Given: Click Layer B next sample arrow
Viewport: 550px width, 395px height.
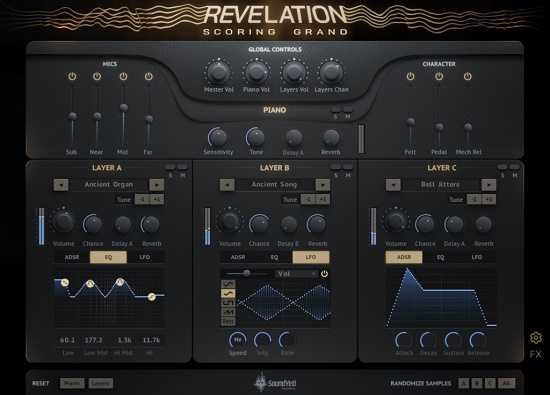Looking at the screenshot, I should coord(322,185).
